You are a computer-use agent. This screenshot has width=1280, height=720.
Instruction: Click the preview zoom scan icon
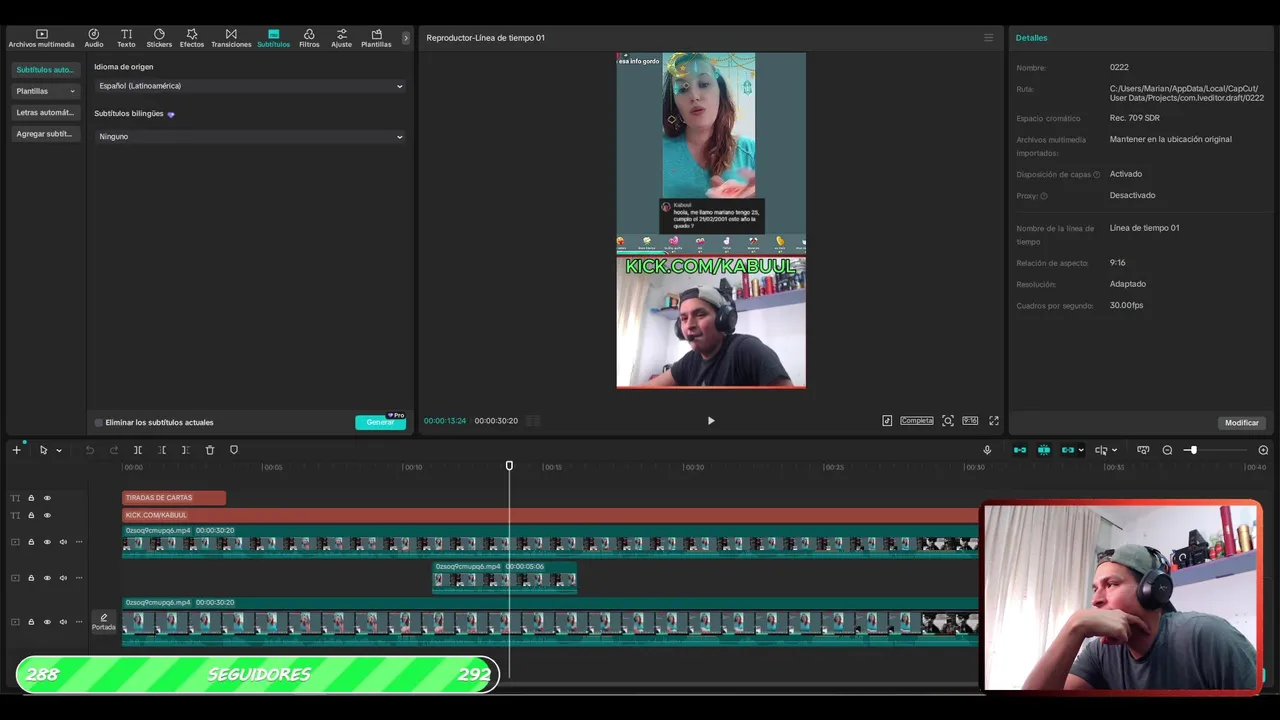947,421
